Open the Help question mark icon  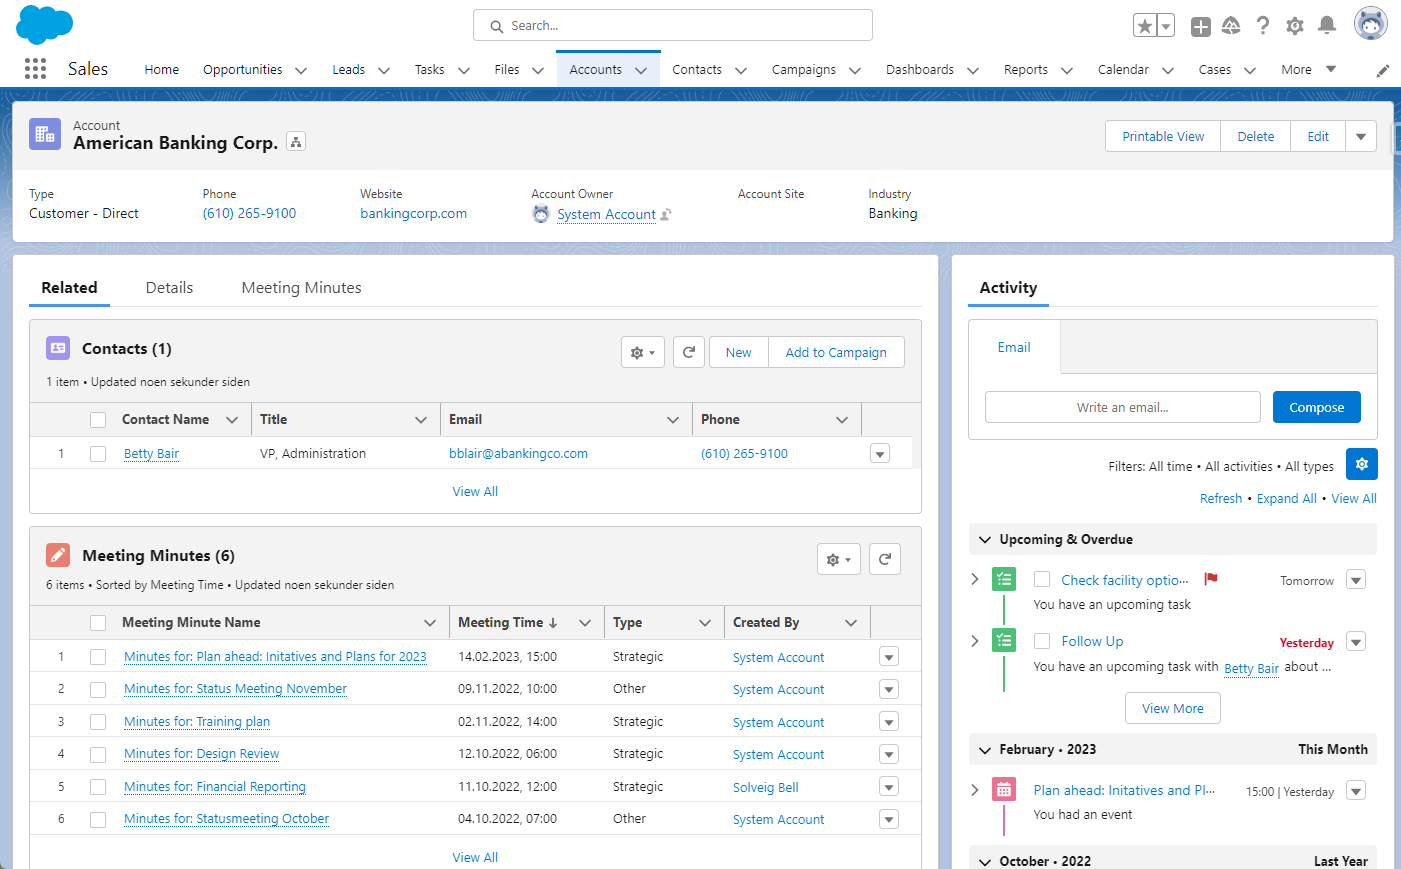click(1263, 26)
